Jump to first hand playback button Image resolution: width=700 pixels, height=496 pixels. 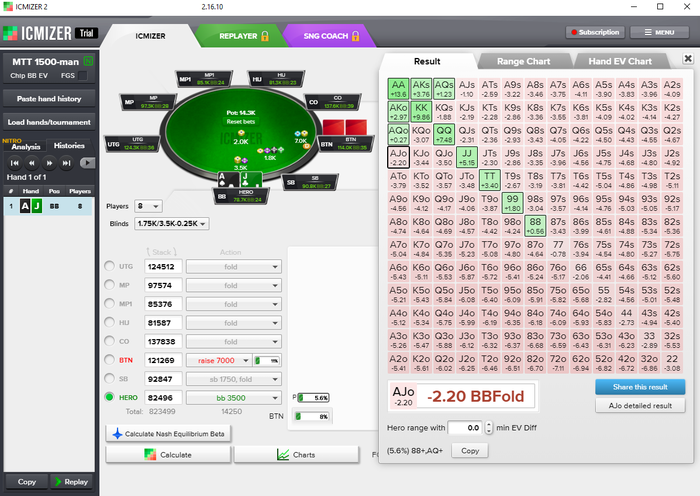14,163
